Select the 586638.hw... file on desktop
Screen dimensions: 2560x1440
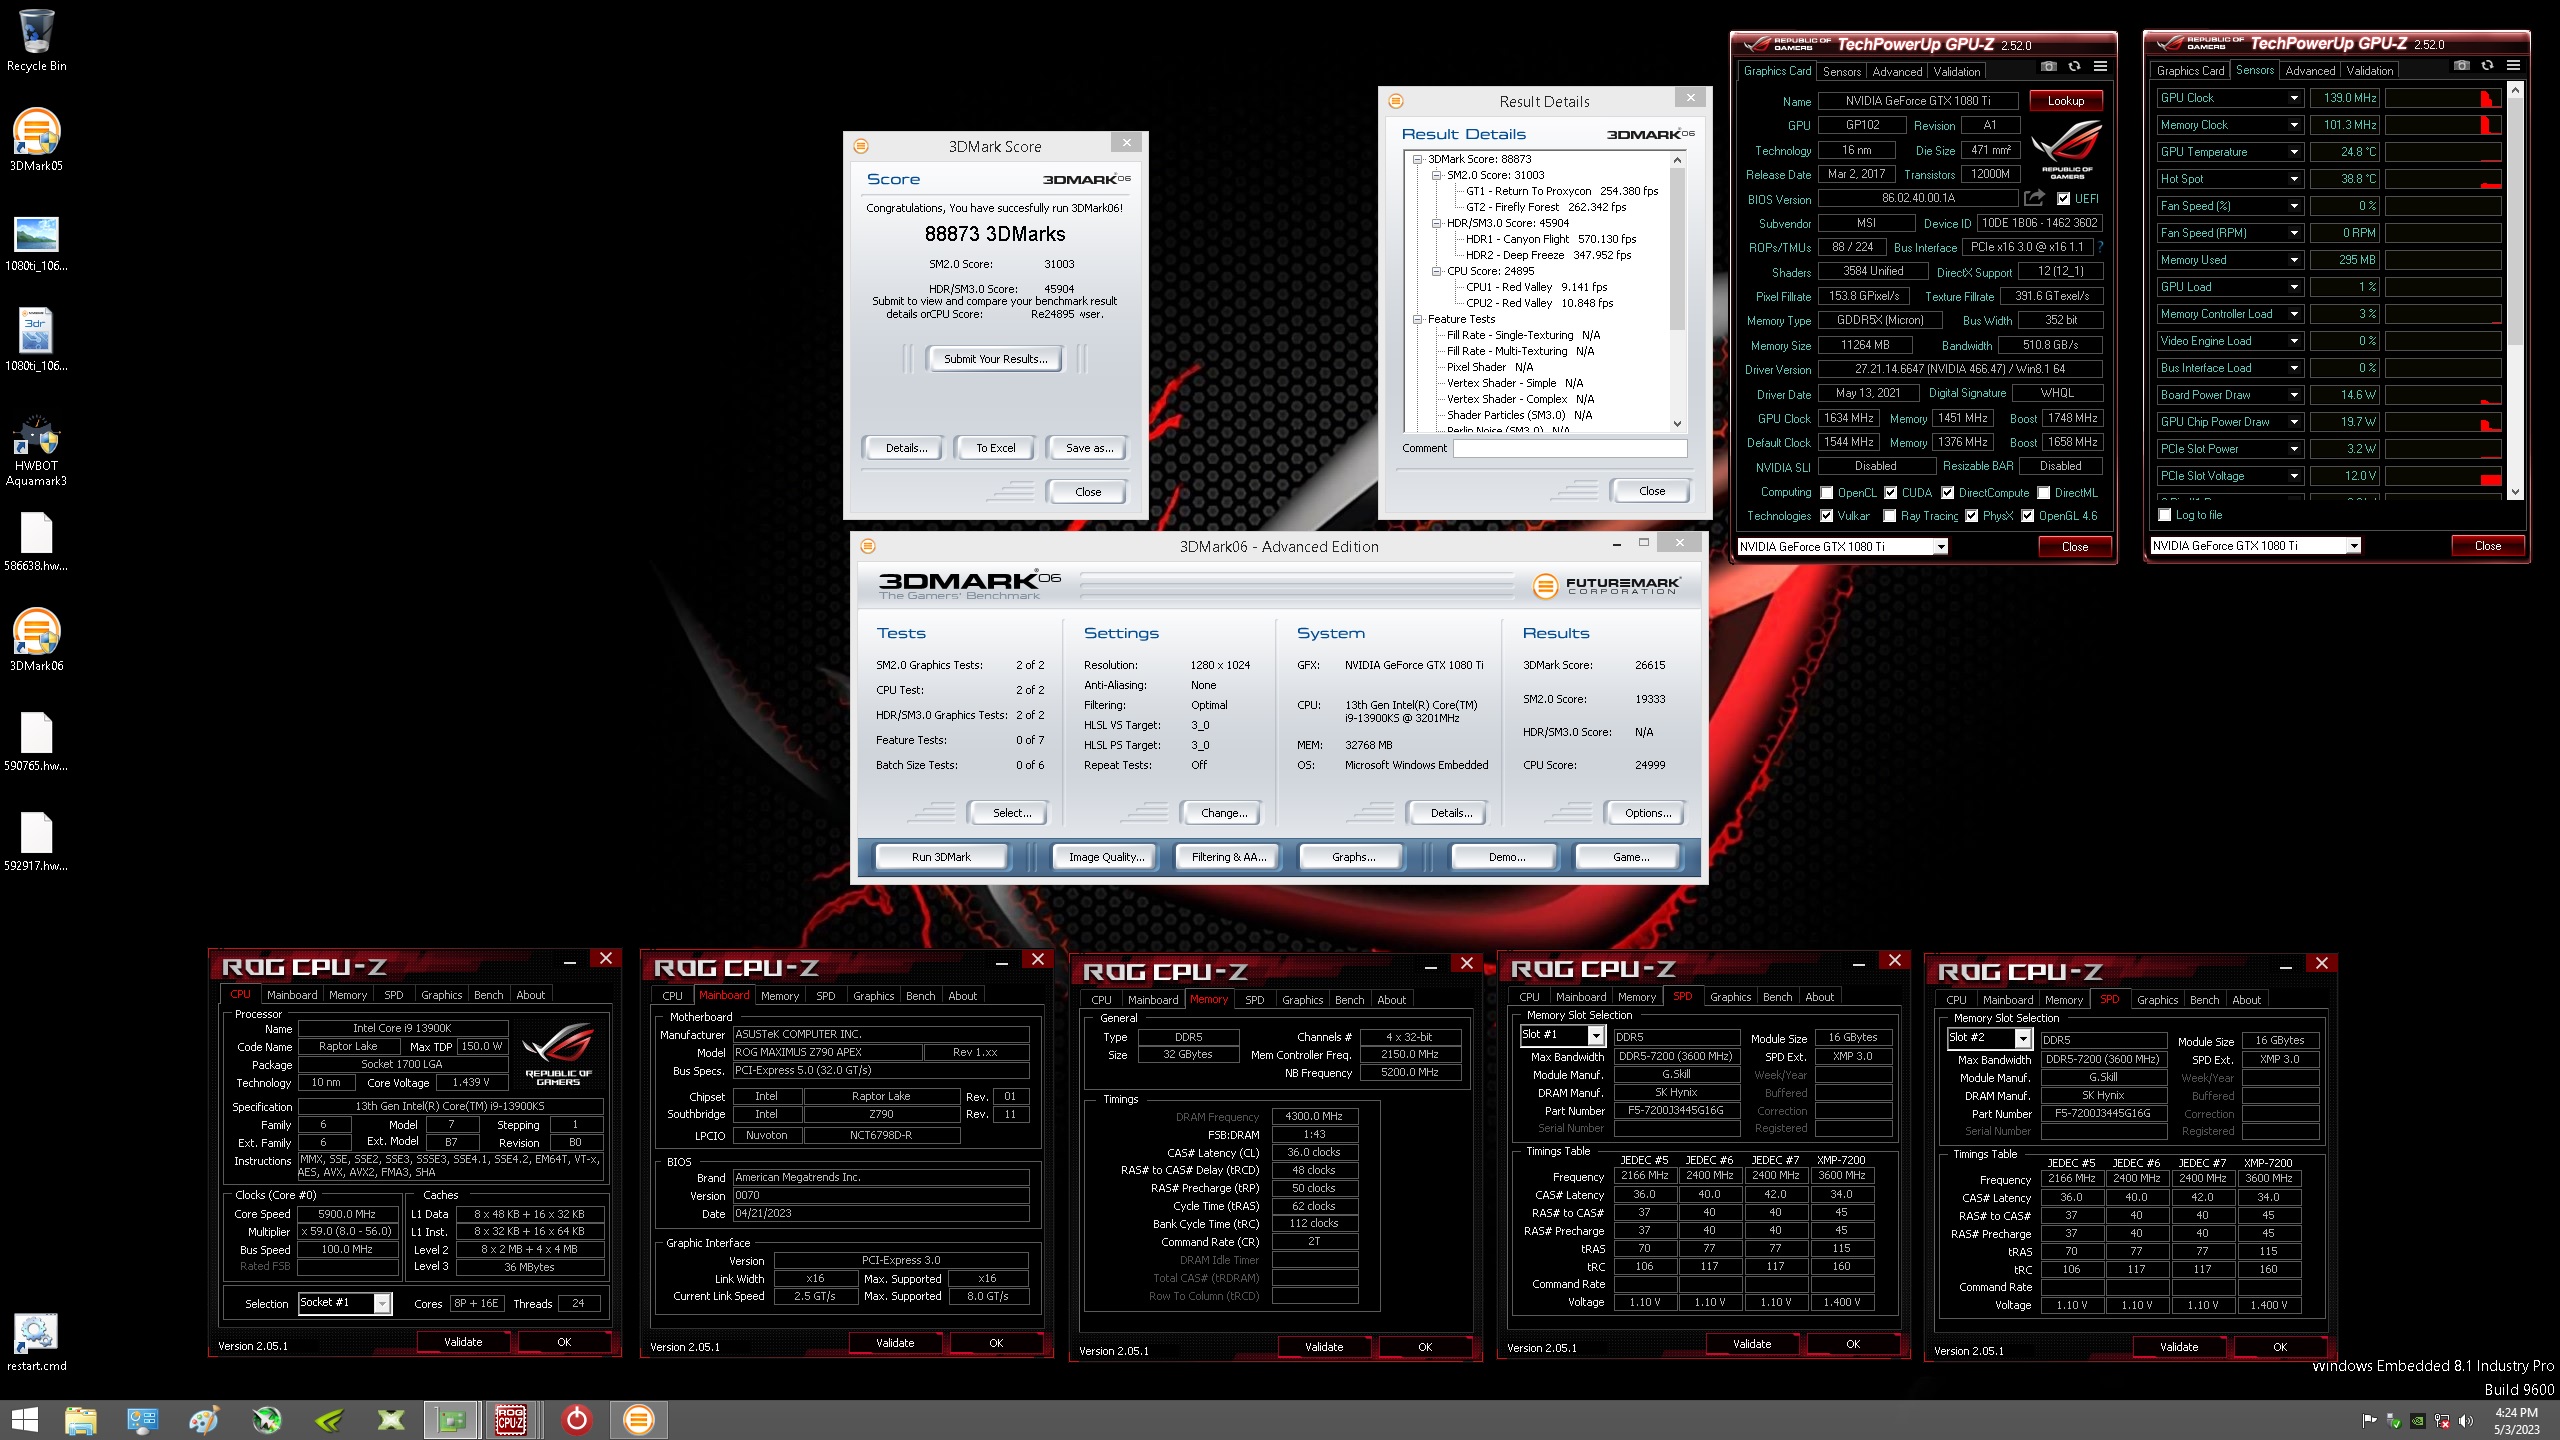click(36, 541)
